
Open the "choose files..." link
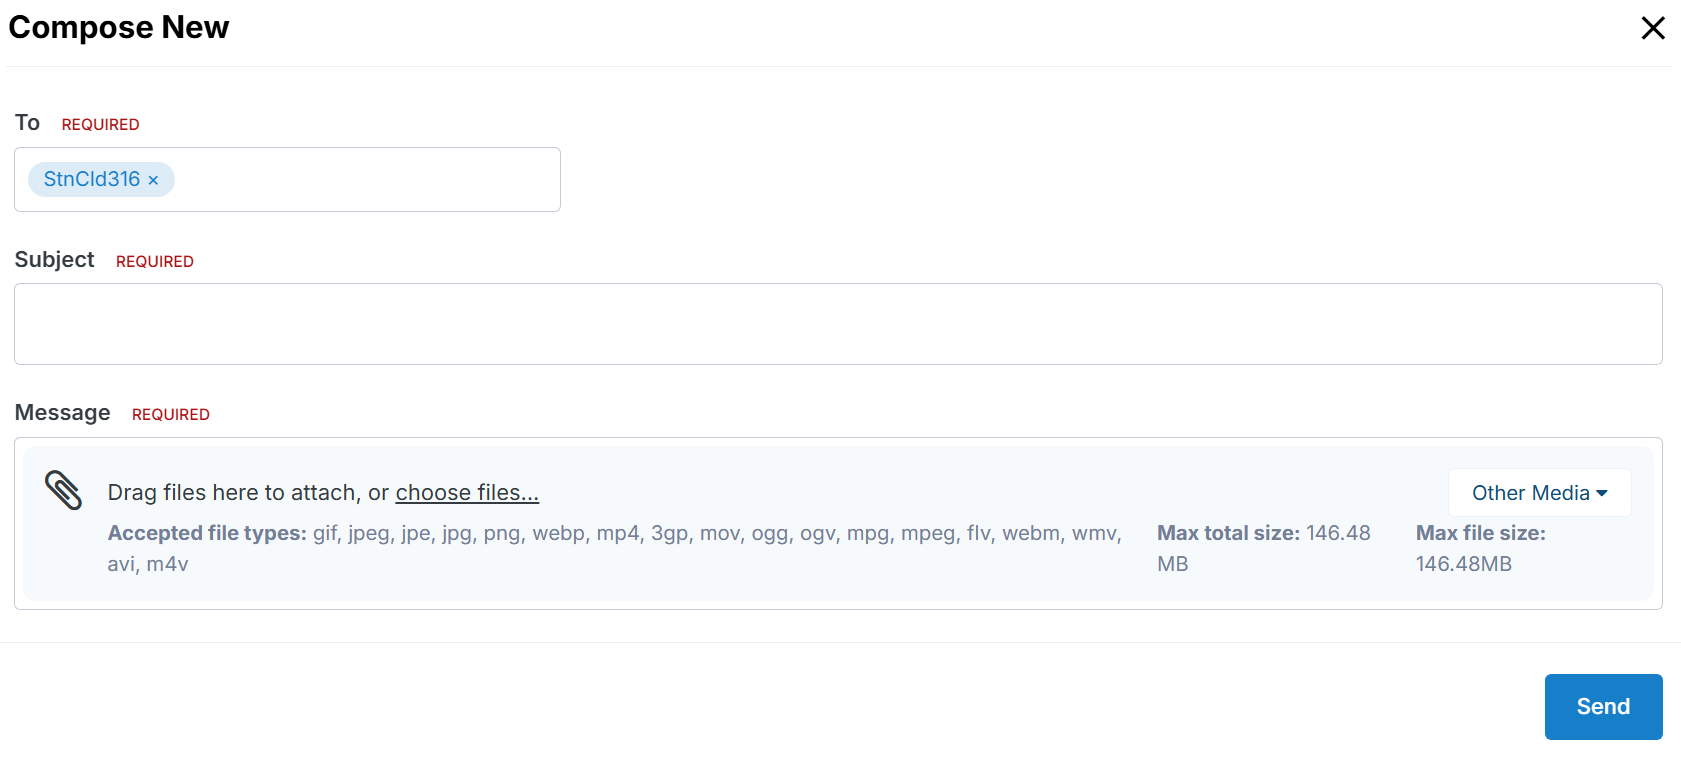click(466, 493)
